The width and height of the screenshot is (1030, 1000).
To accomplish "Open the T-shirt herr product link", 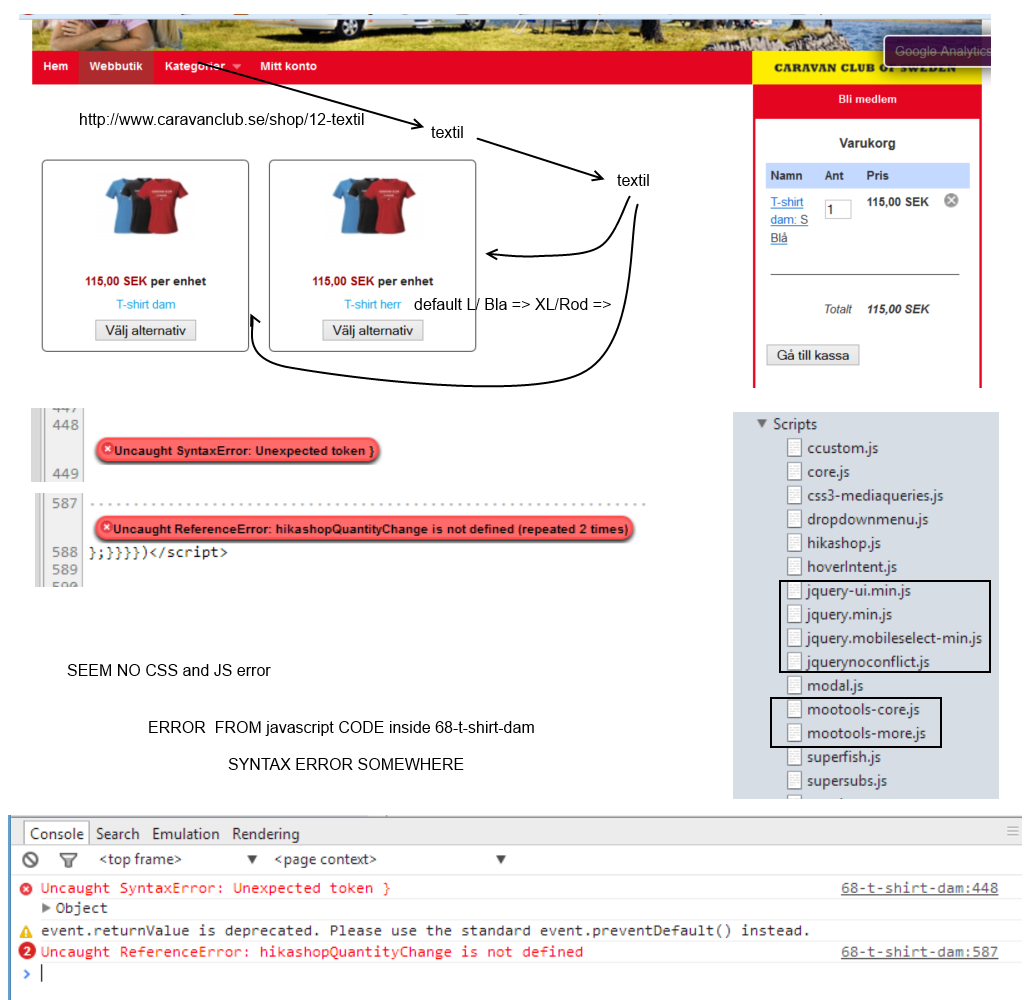I will (x=372, y=304).
